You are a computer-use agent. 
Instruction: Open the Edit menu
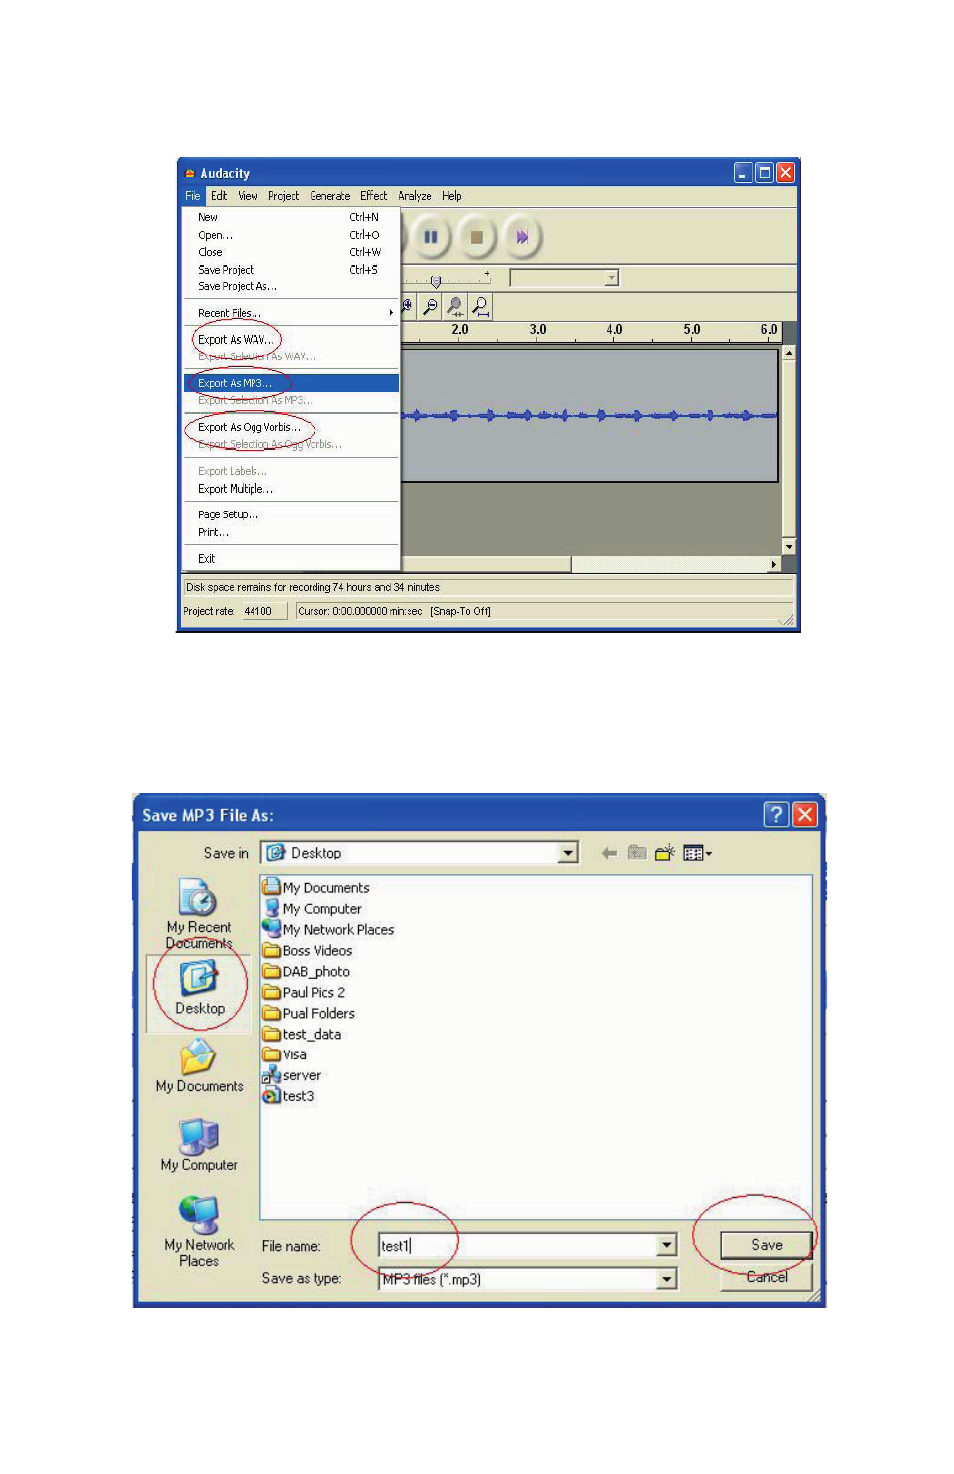click(219, 196)
